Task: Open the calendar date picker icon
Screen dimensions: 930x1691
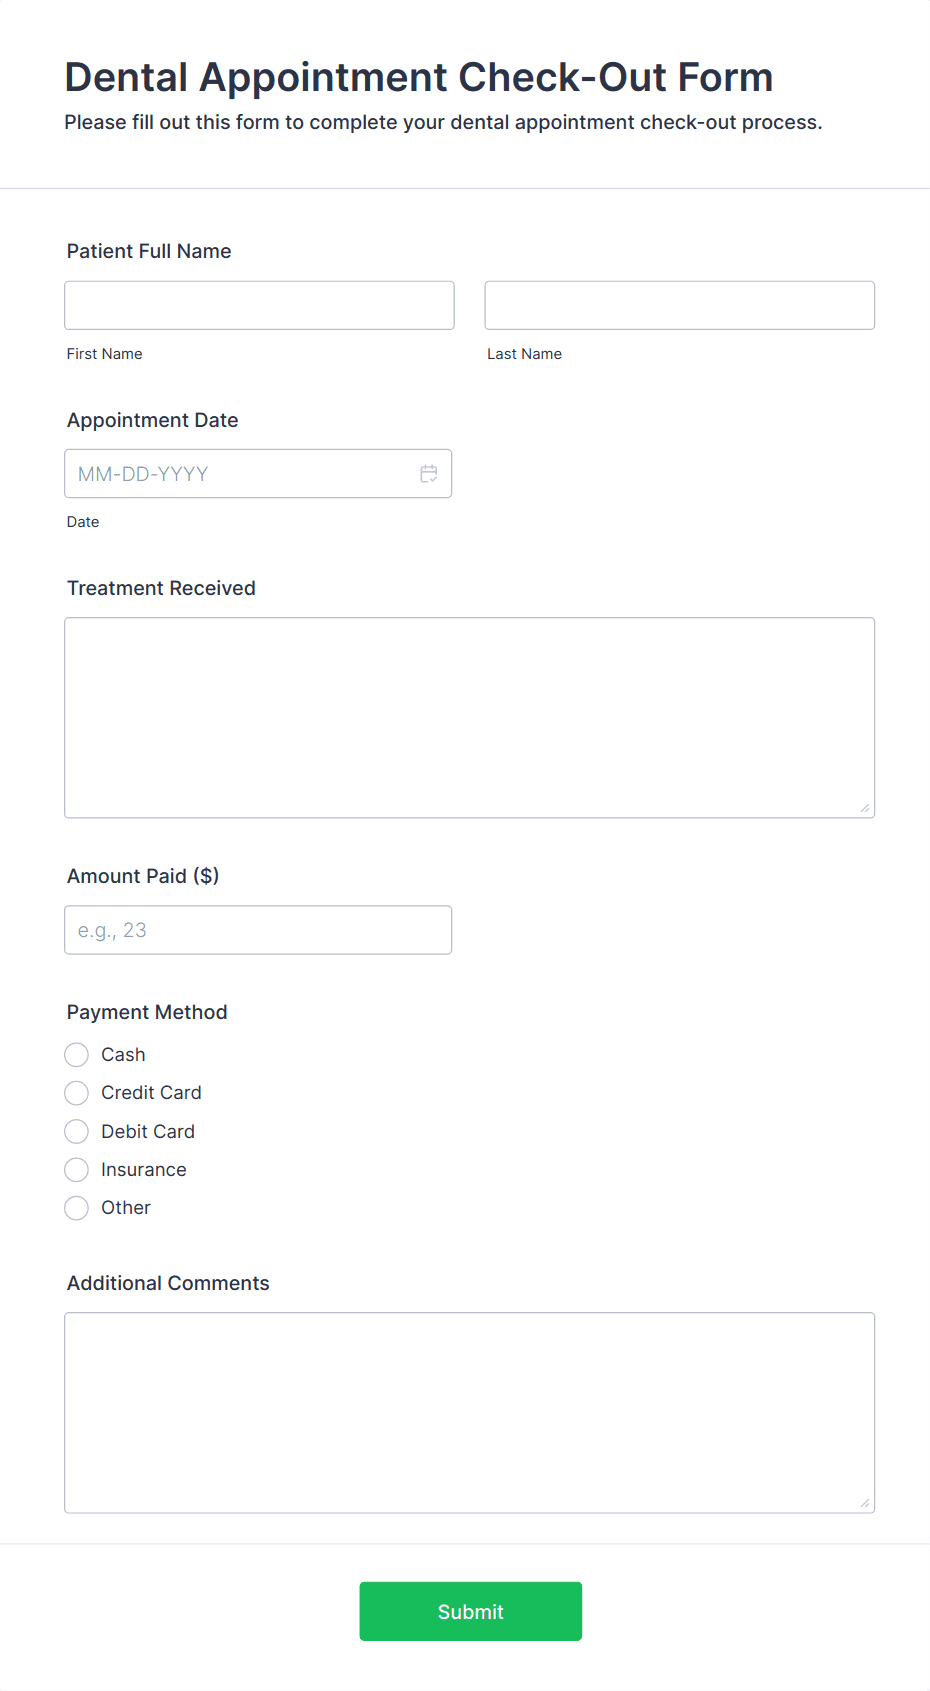Action: 429,473
